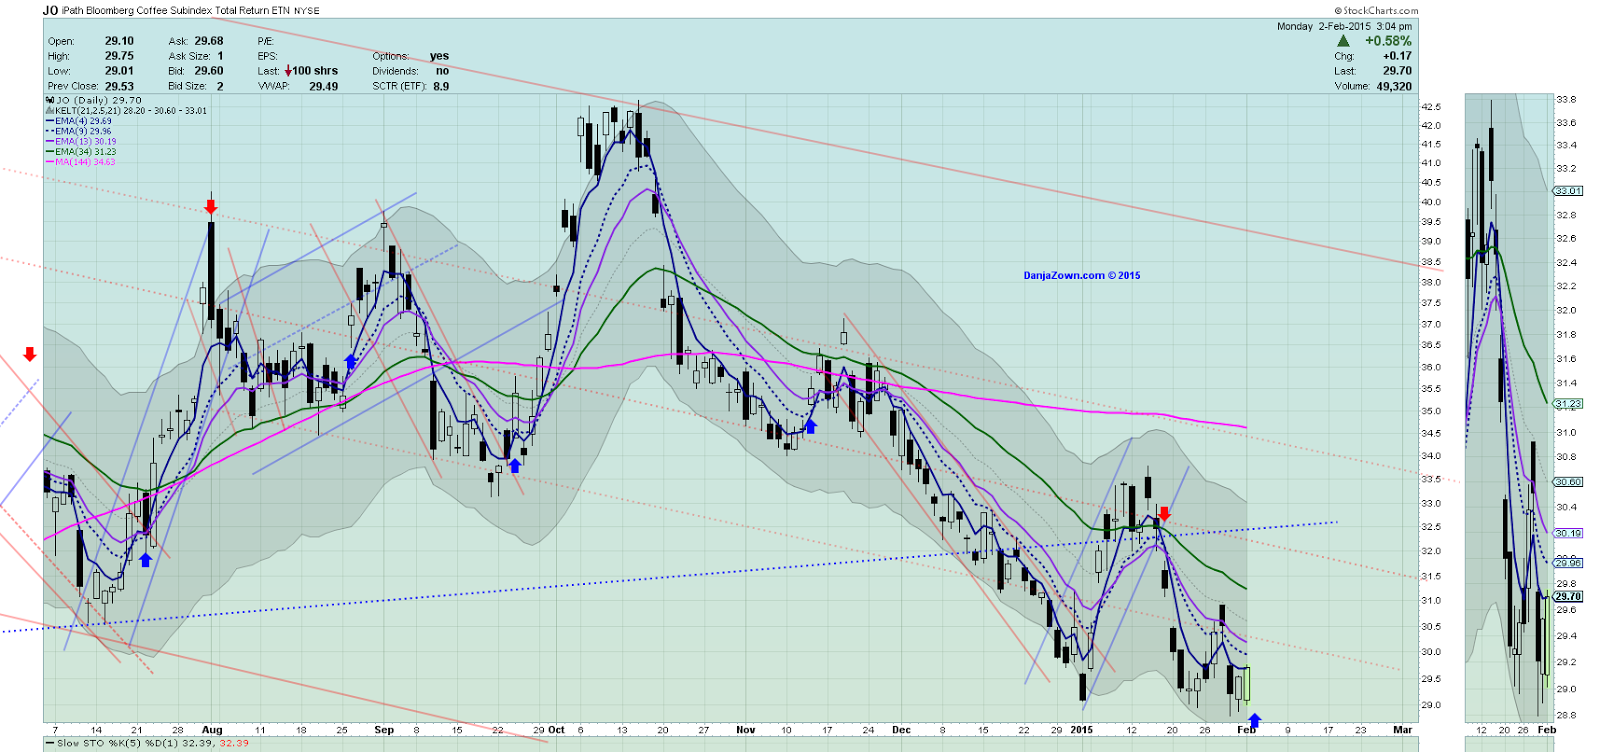Image resolution: width=1600 pixels, height=752 pixels.
Task: Click the Sep label on the date axis
Action: (x=384, y=730)
